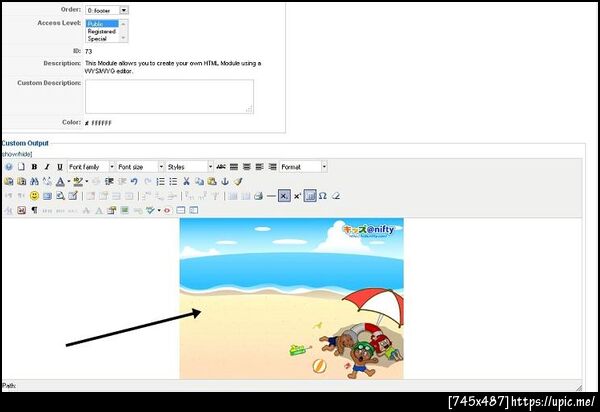Insert a numbered list
The width and height of the screenshot is (600, 412).
tap(161, 181)
